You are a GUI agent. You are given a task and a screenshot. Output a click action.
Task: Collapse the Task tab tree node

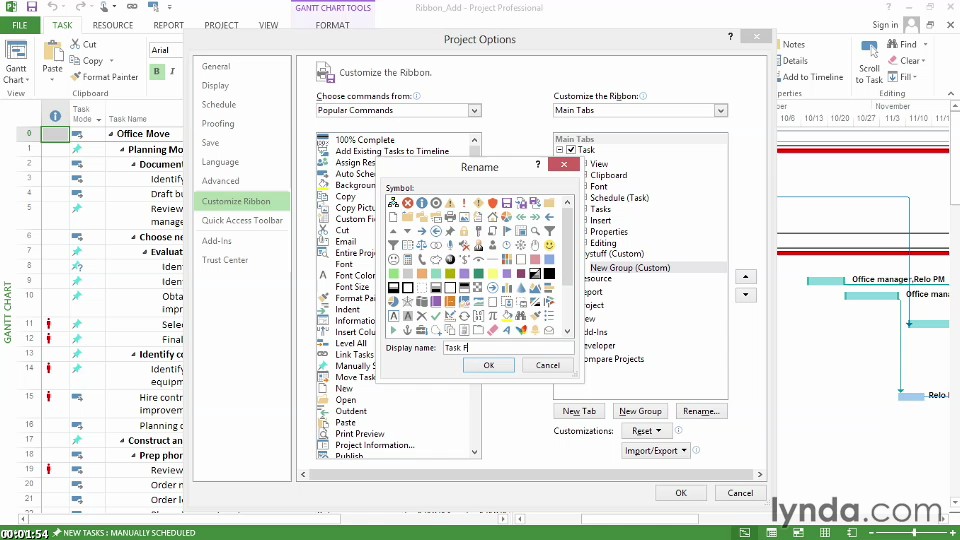[560, 150]
